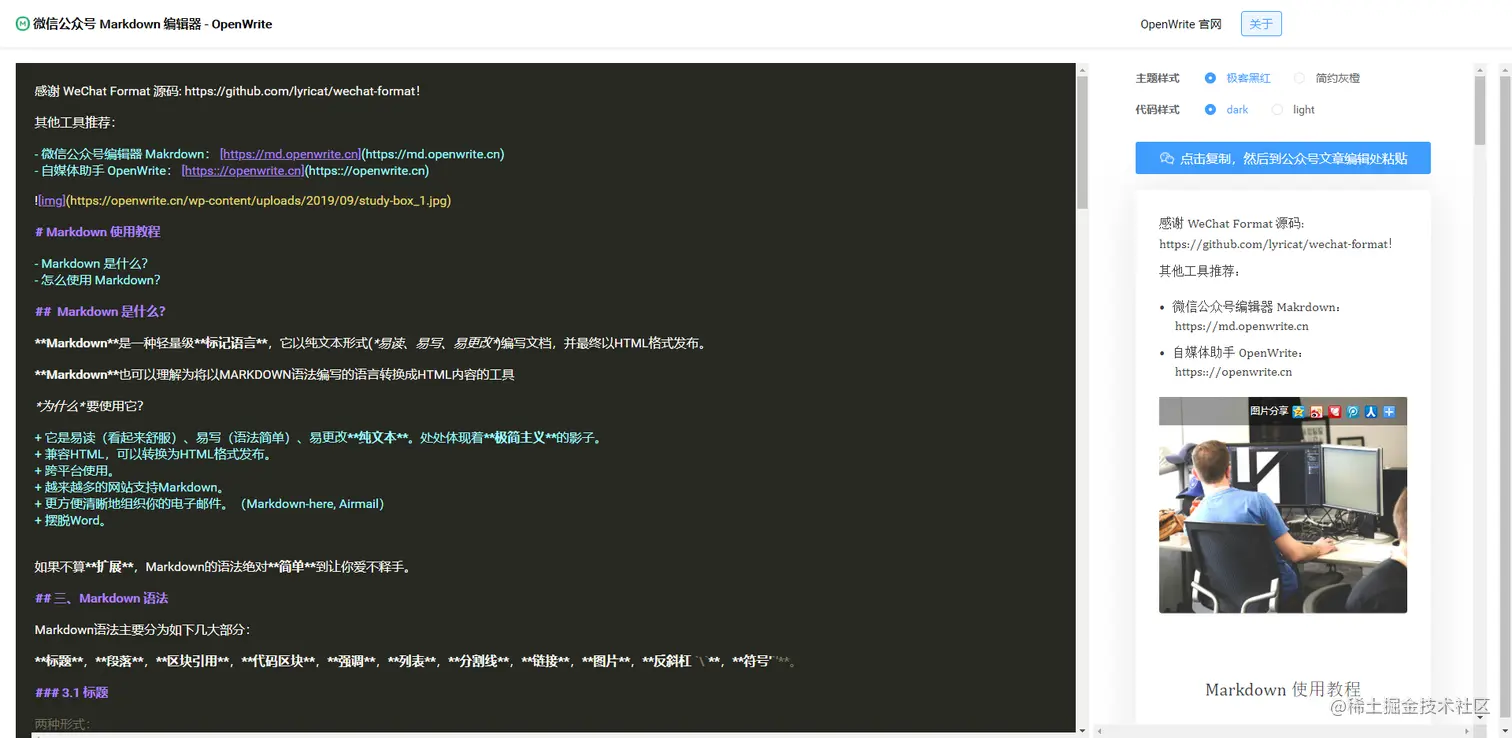Click preview link https://openwrite.cn
This screenshot has height=738, width=1512.
(1233, 372)
